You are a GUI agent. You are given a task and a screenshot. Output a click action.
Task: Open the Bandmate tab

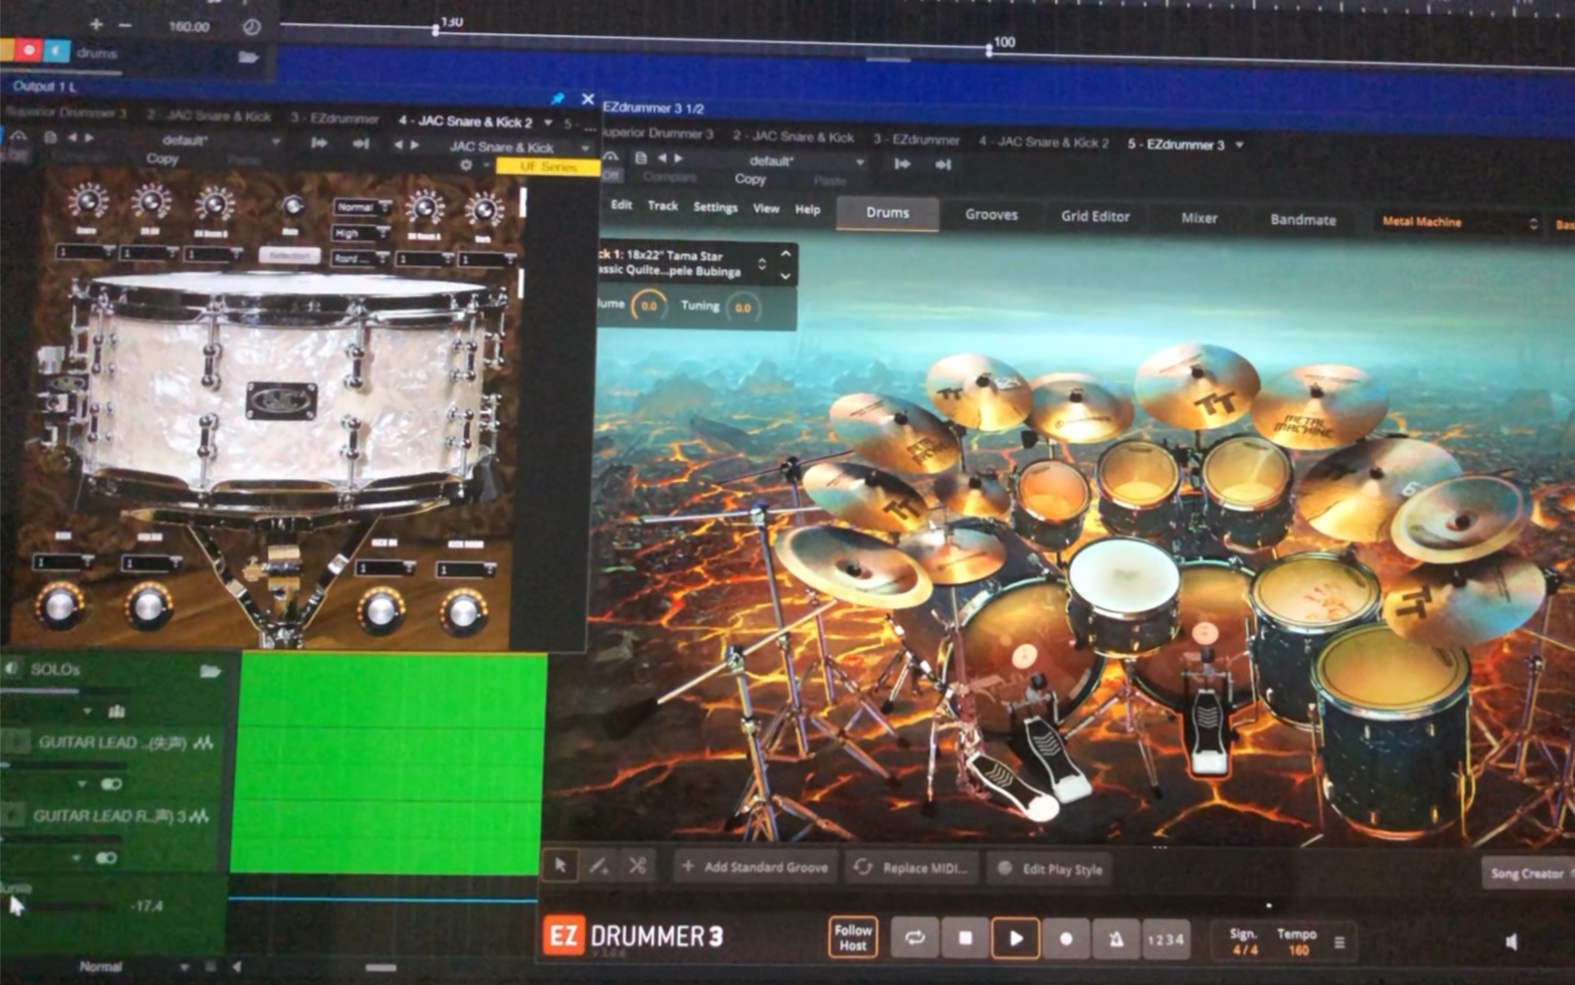point(1303,220)
